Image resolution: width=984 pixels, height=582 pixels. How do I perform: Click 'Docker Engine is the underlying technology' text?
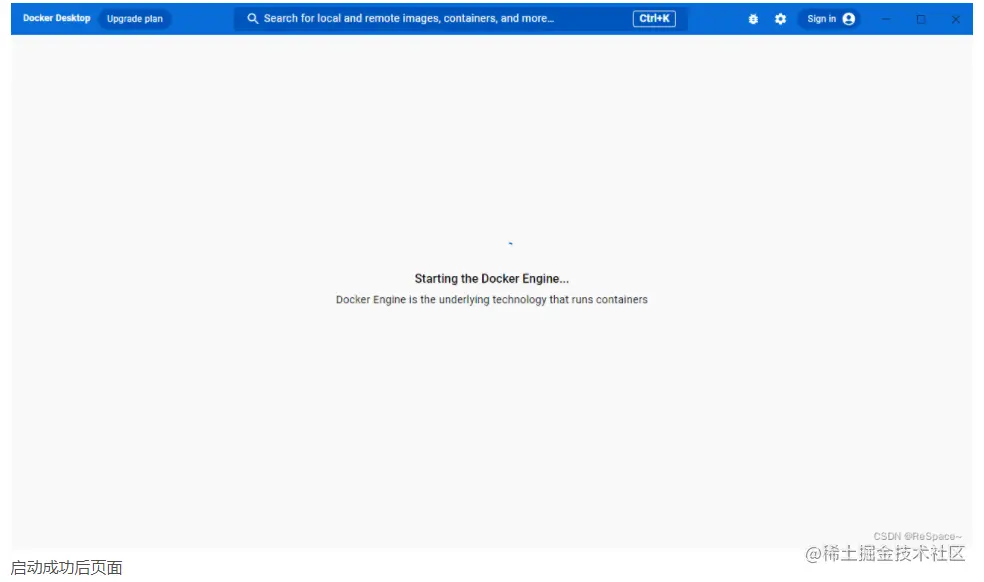tap(441, 299)
